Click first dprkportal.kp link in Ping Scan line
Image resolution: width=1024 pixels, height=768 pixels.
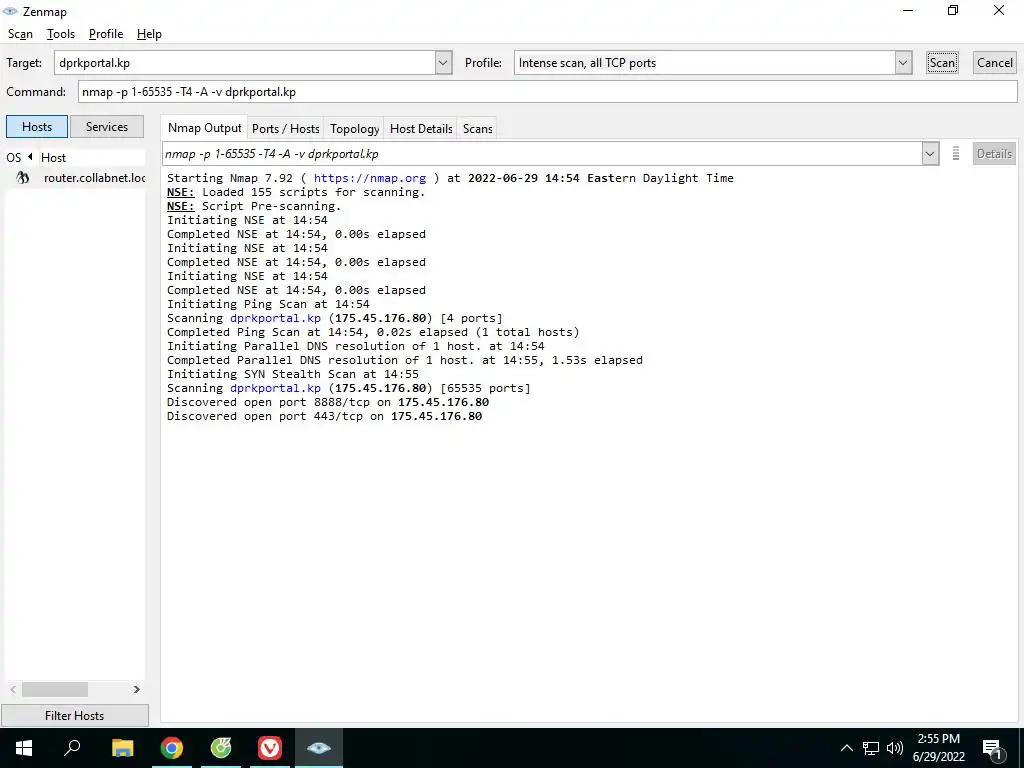point(275,318)
